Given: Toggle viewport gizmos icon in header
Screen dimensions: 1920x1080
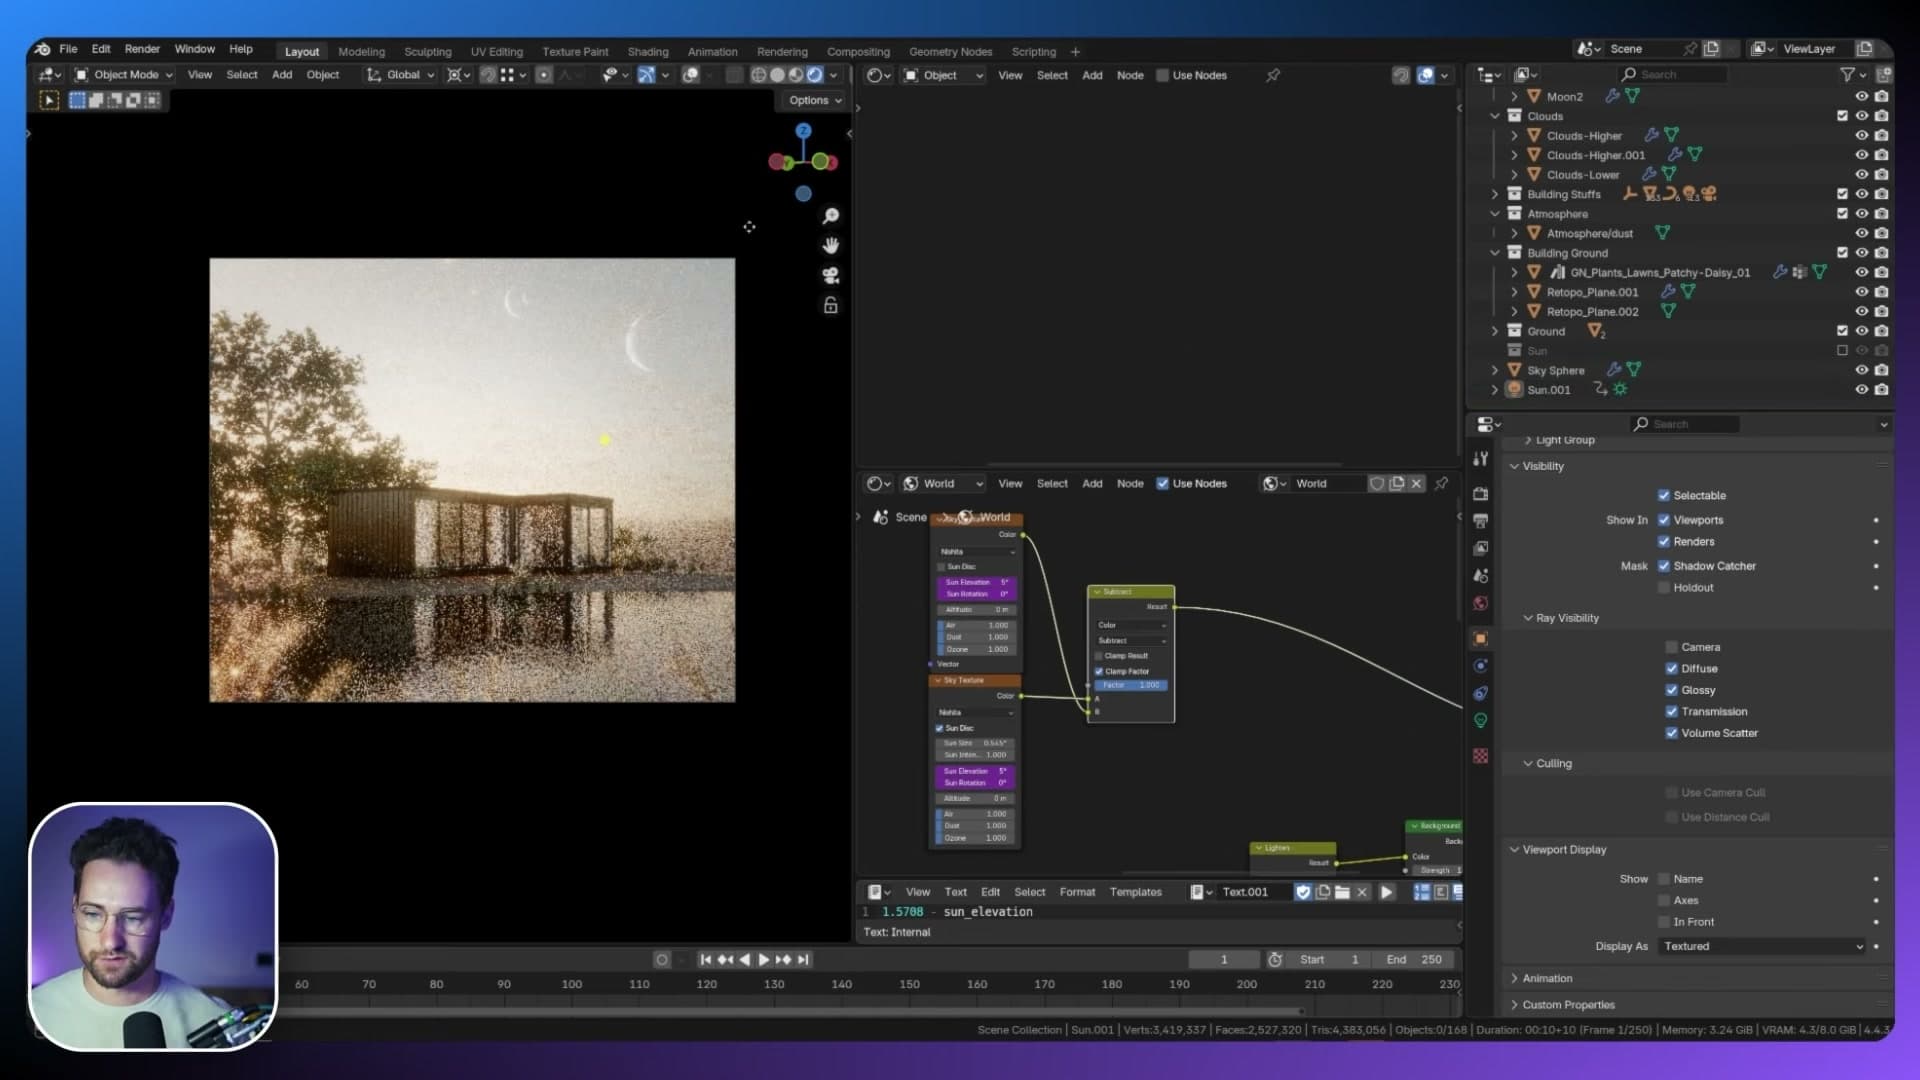Looking at the screenshot, I should point(646,75).
